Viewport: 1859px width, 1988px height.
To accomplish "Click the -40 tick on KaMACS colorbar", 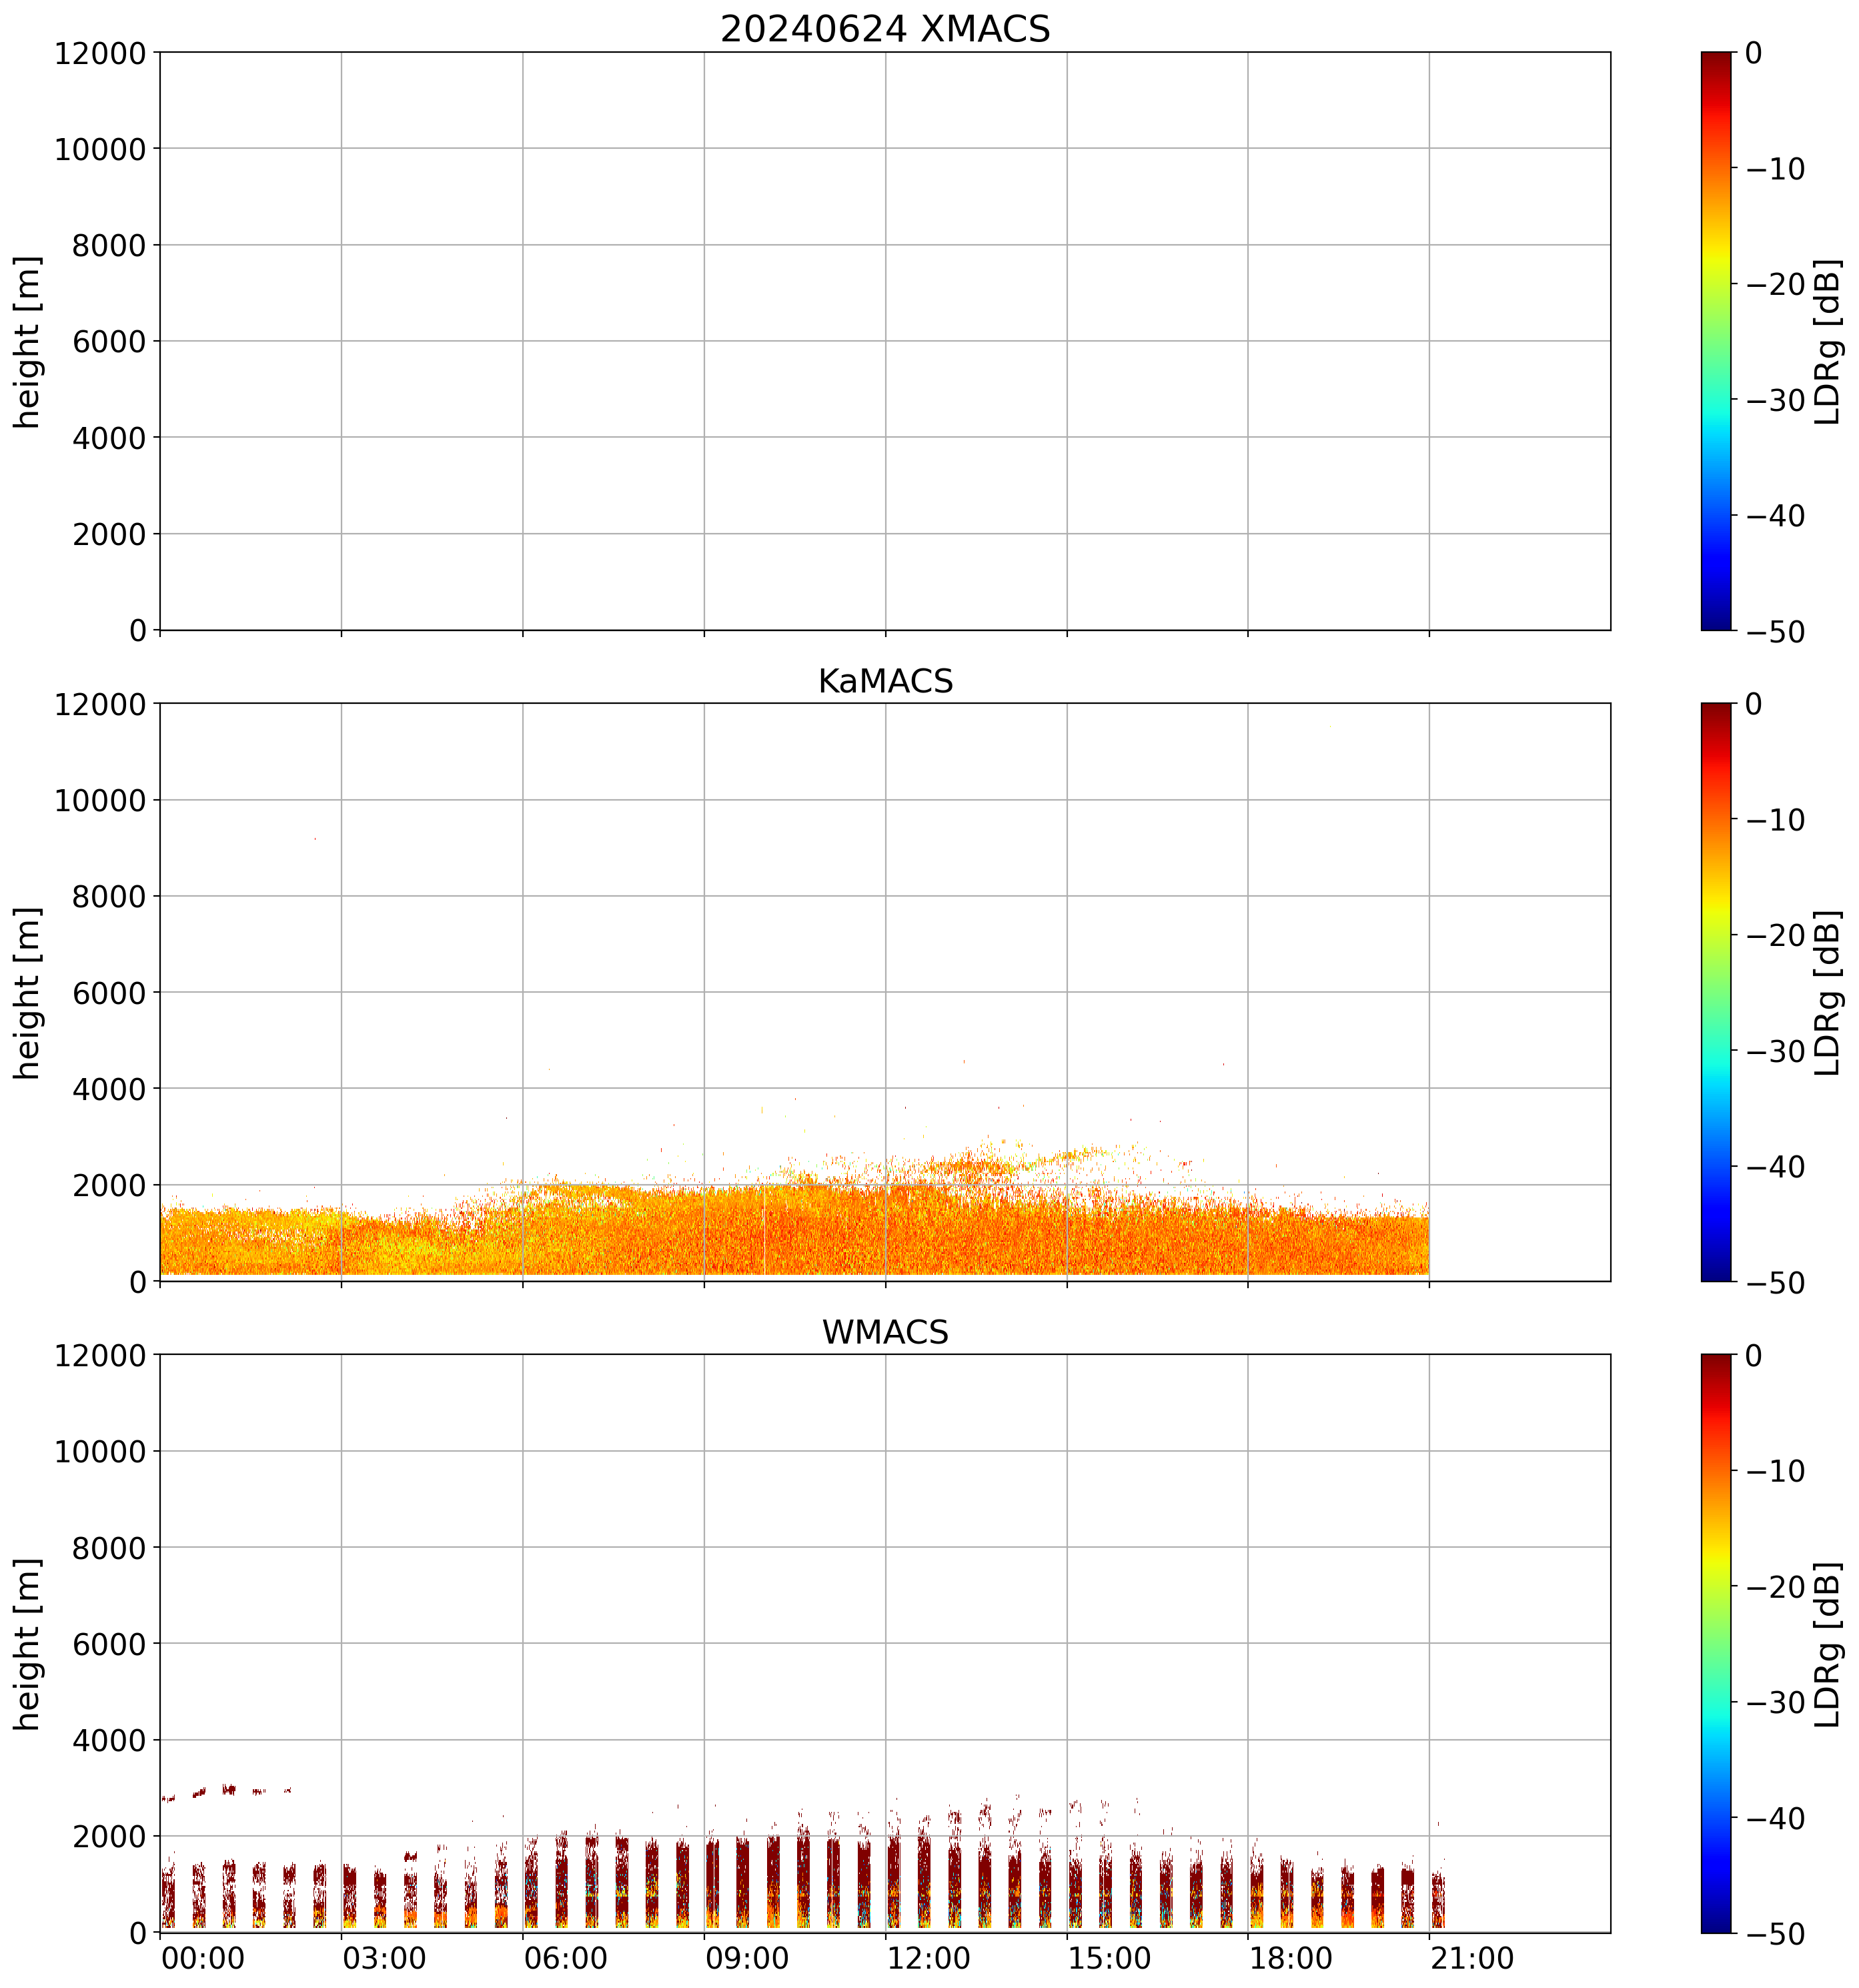I will pos(1775,1167).
